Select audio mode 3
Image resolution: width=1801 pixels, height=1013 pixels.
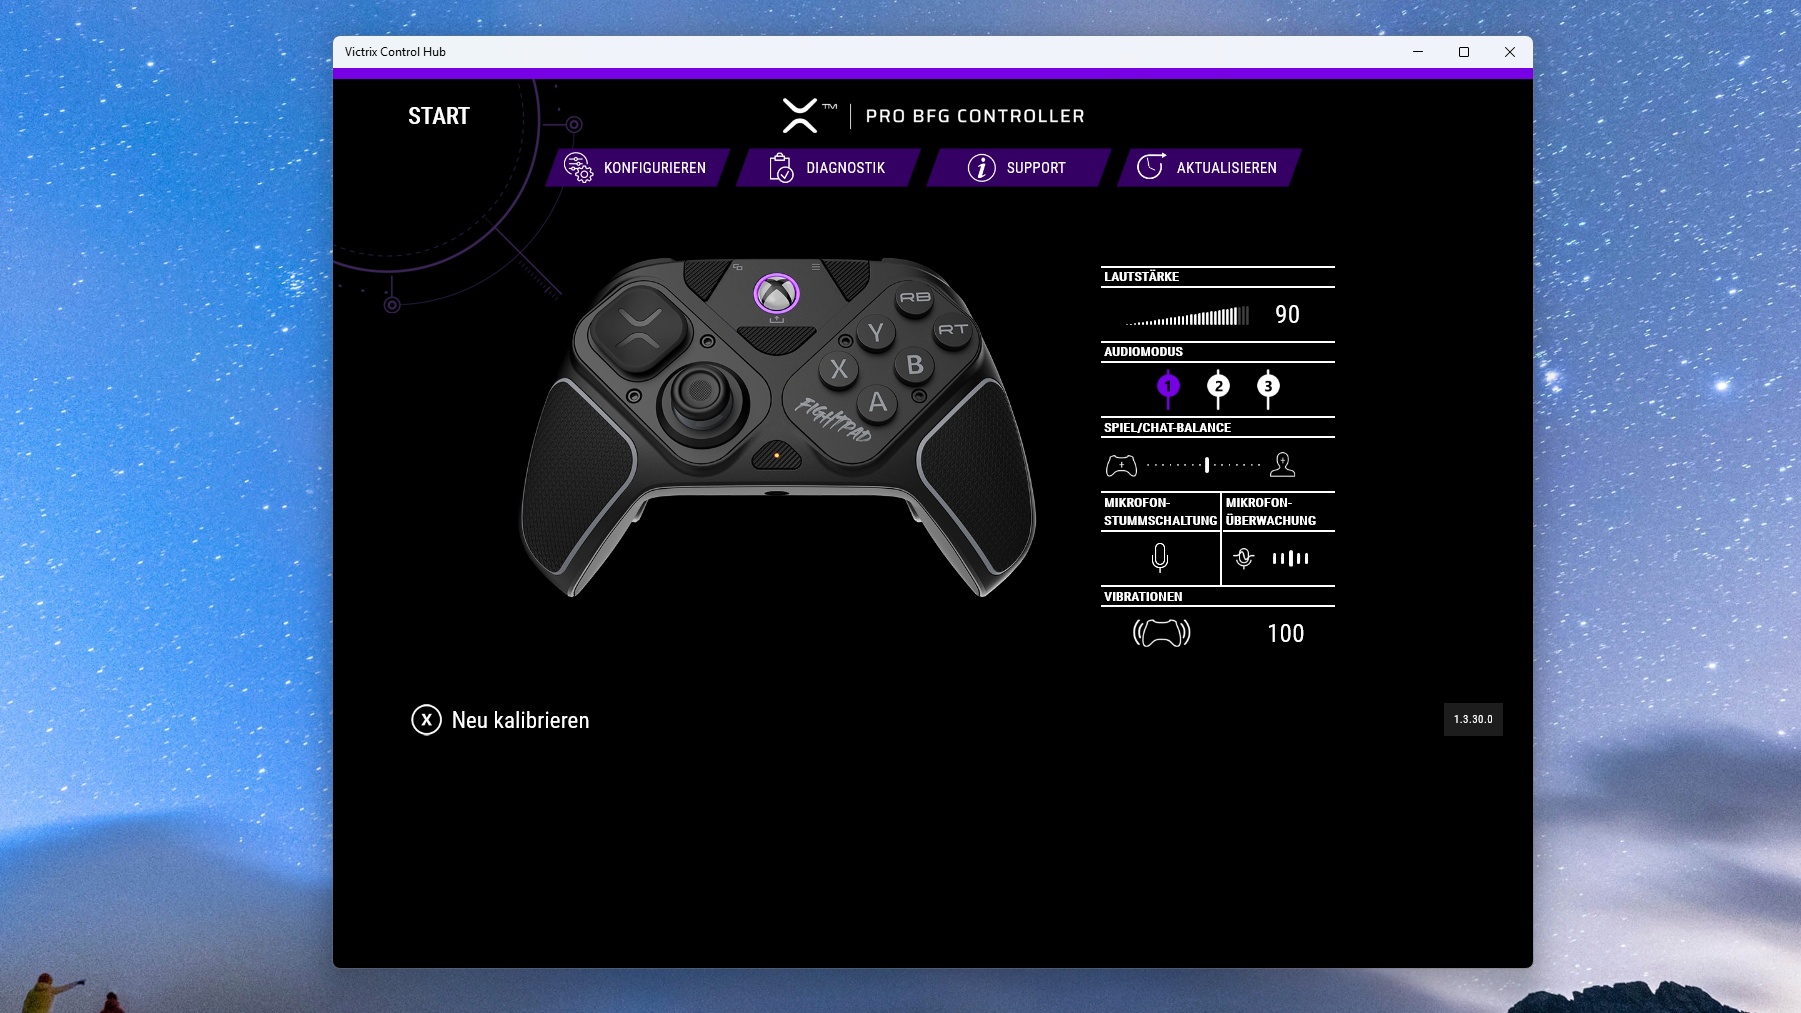(x=1268, y=386)
